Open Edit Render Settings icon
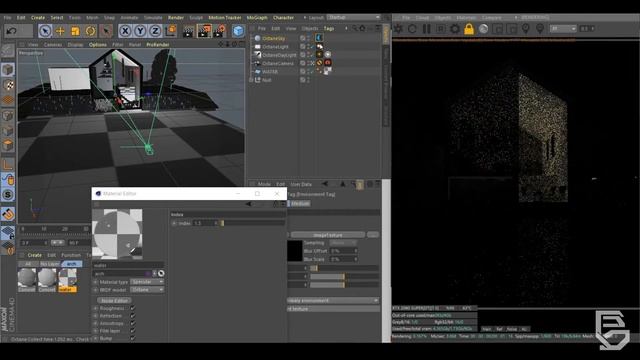Viewport: 640px width, 360px height. pyautogui.click(x=220, y=31)
